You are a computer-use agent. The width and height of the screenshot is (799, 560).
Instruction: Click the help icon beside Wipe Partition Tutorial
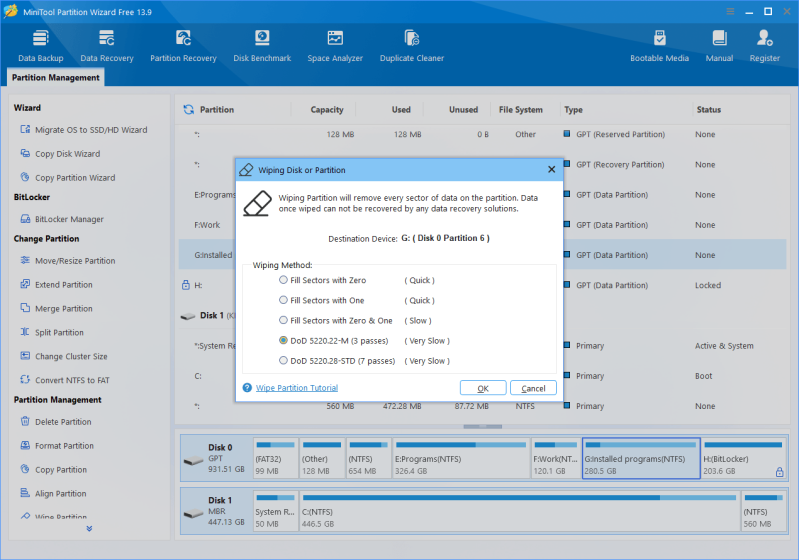tap(247, 388)
